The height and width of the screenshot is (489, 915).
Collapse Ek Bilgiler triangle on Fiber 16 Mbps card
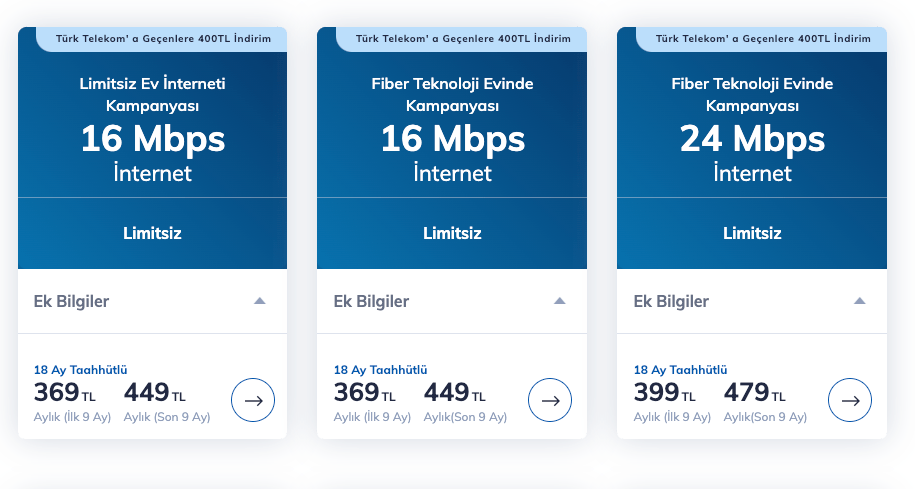559,301
